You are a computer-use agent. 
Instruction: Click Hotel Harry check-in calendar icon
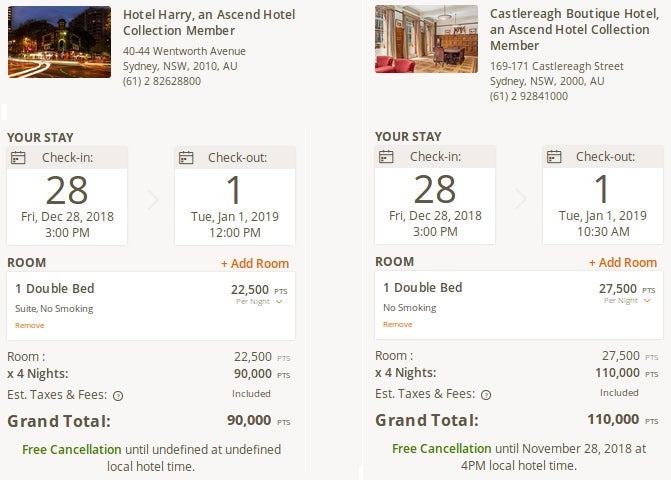pos(17,157)
